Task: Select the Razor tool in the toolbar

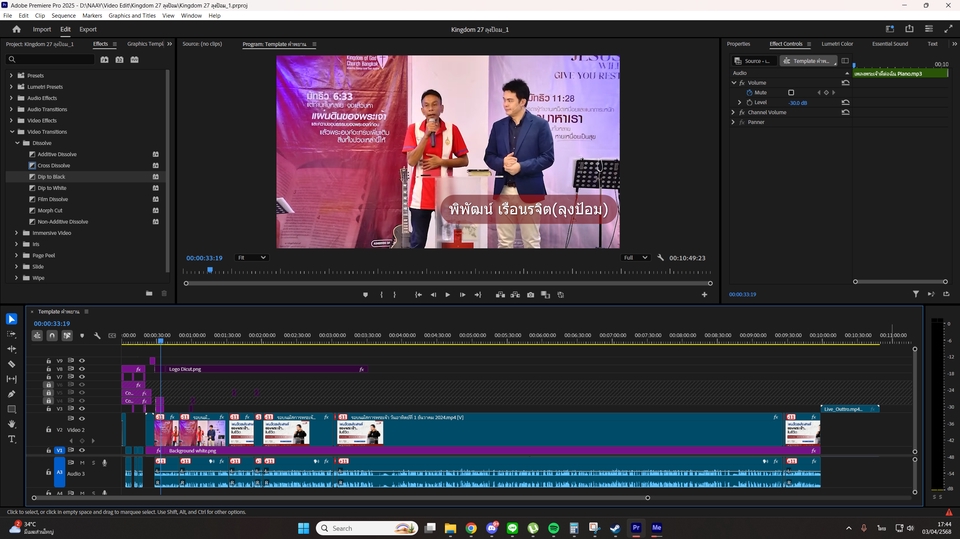Action: tap(12, 364)
